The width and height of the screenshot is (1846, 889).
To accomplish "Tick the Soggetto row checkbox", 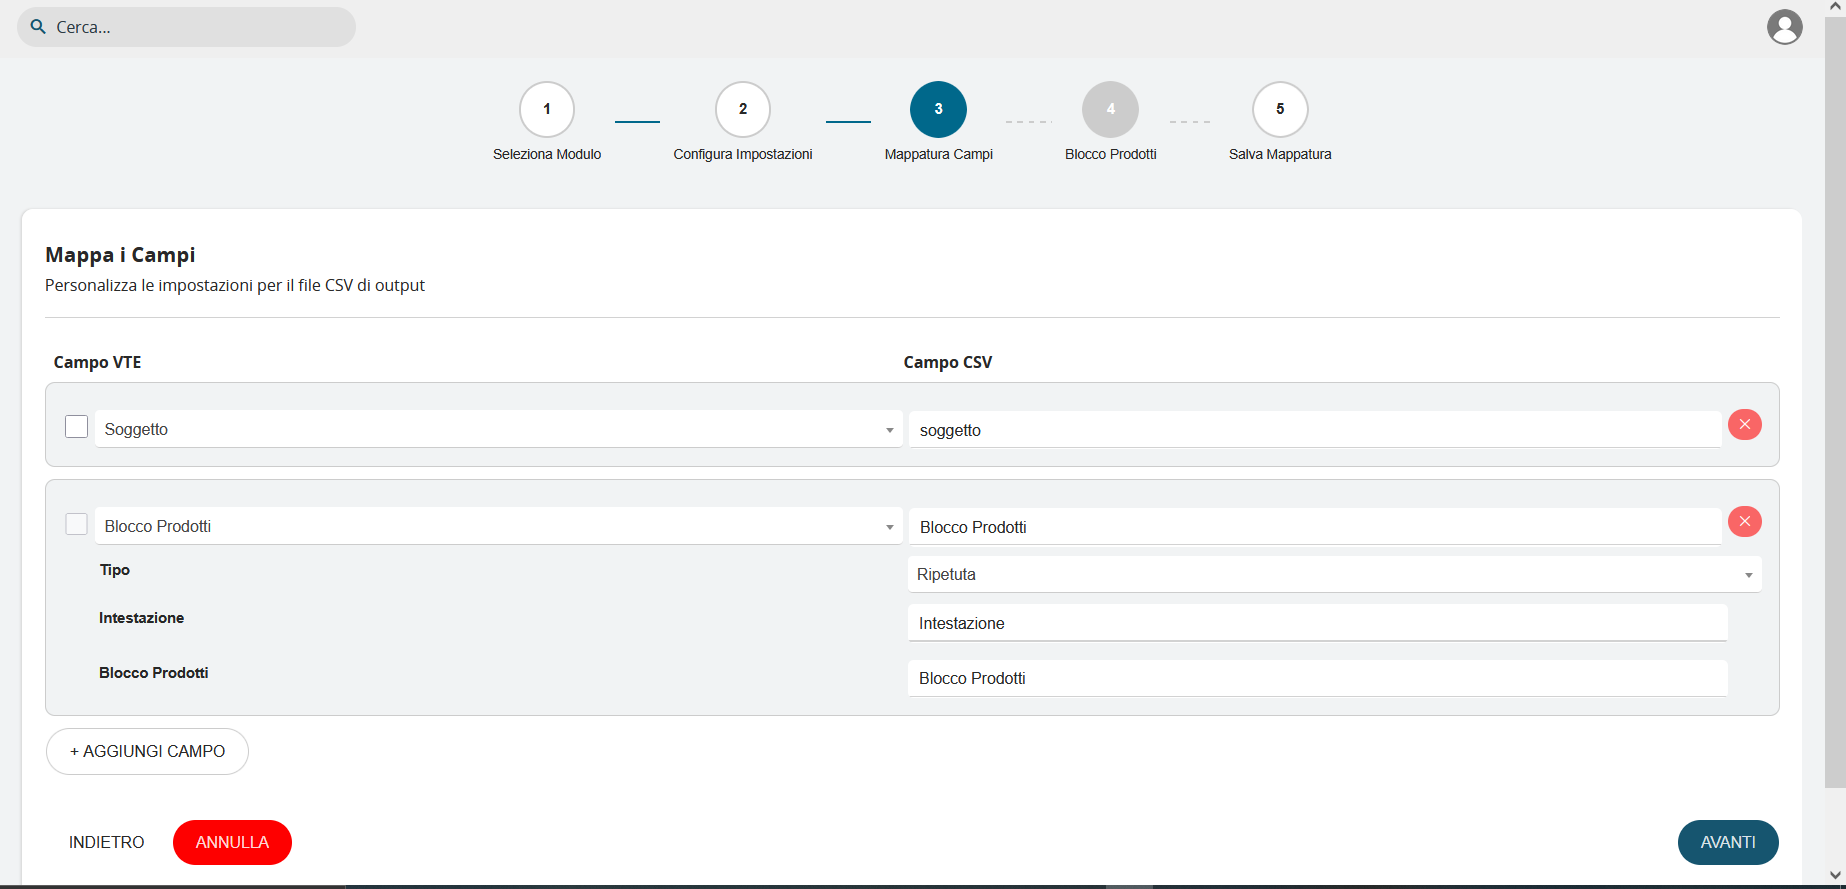I will pos(76,427).
